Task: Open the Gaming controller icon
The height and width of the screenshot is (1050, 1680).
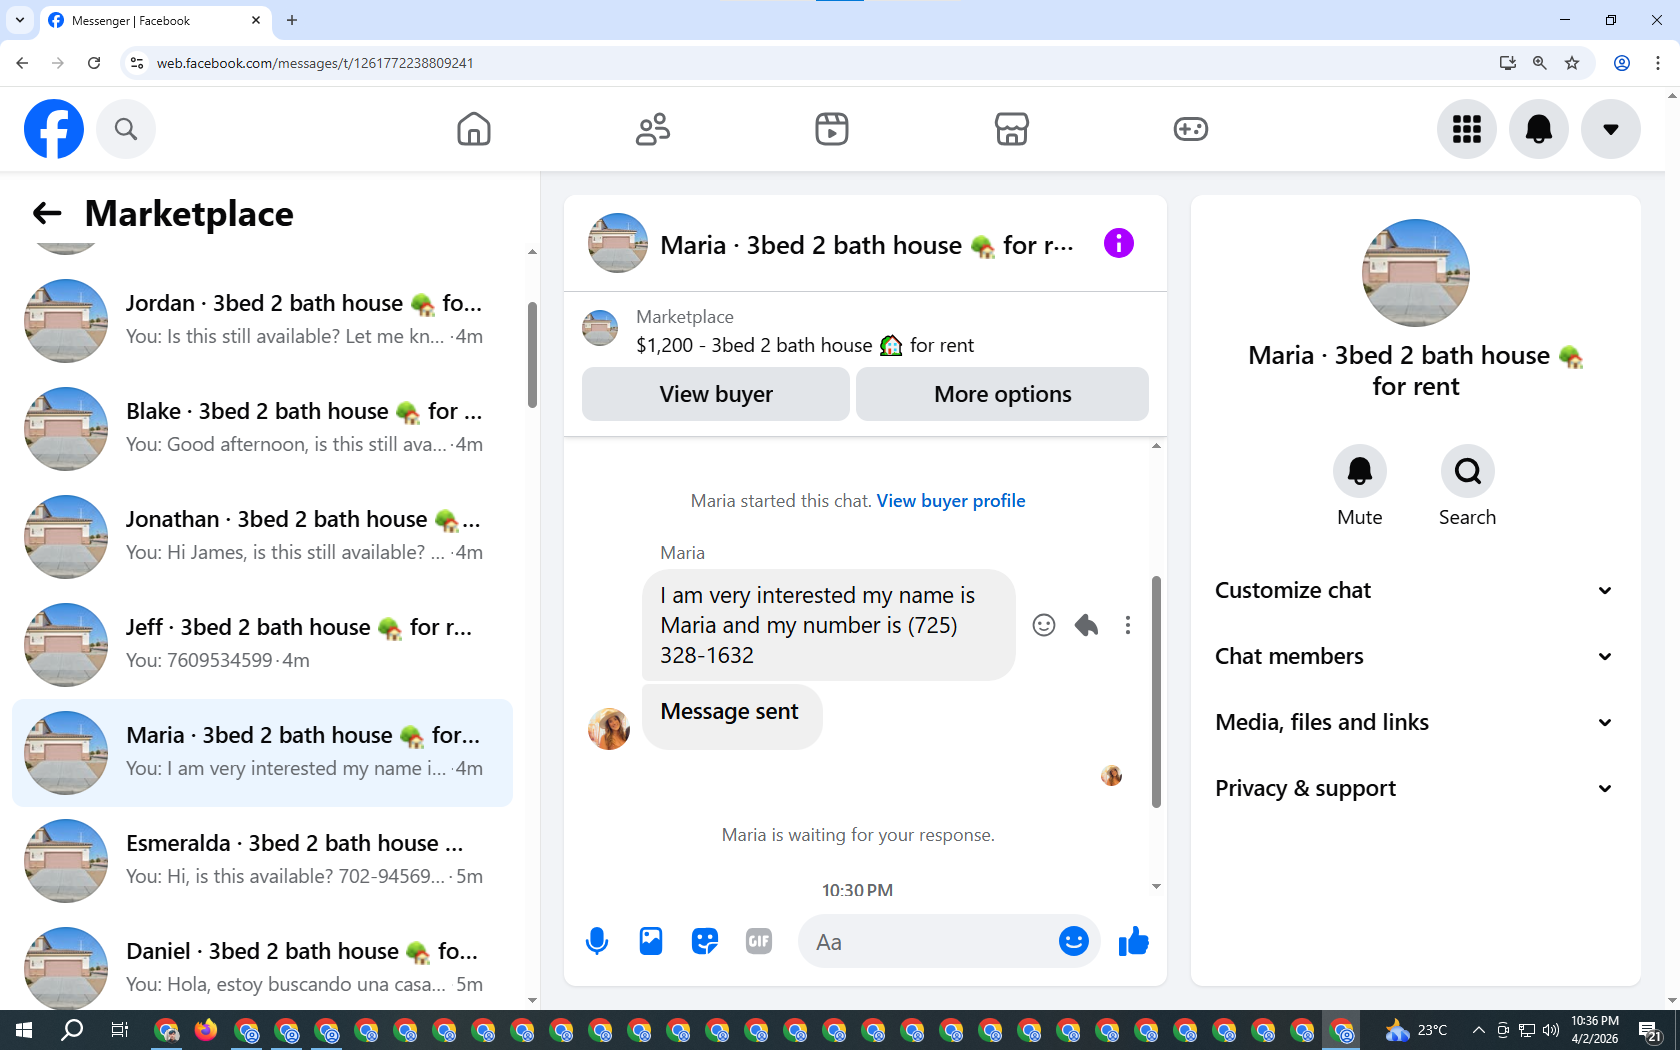Action: 1191,129
